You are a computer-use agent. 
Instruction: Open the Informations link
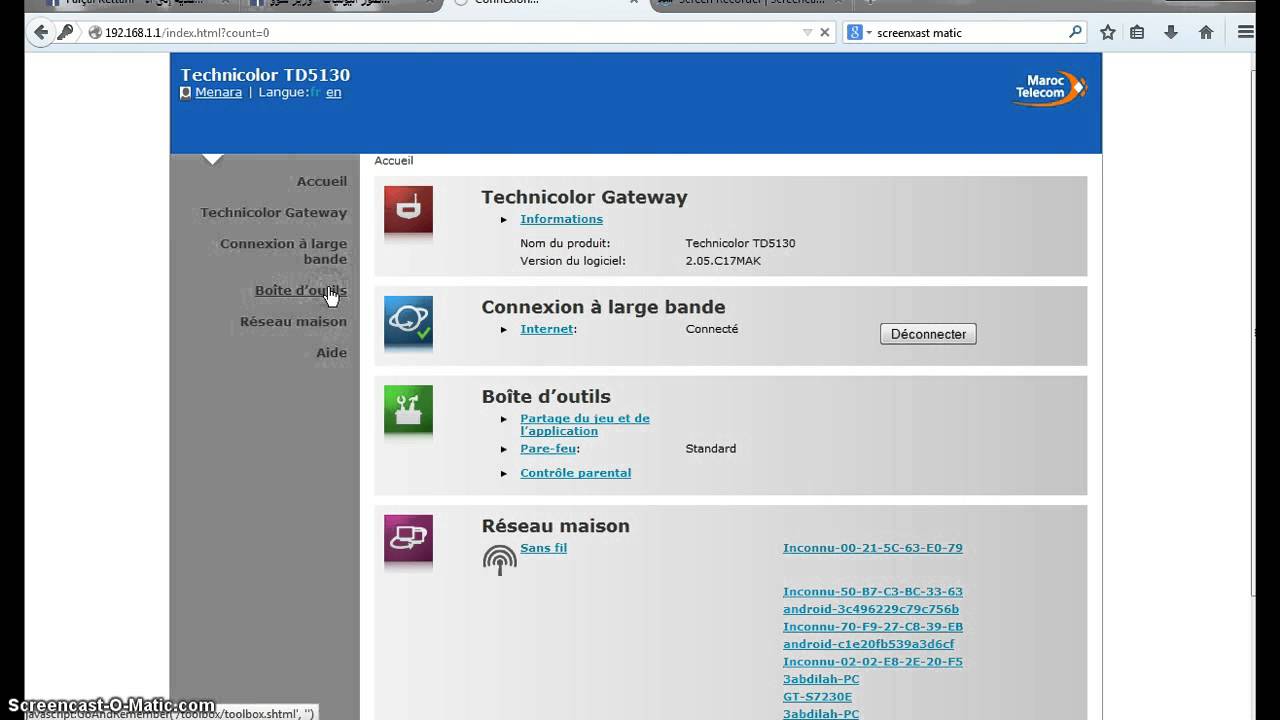point(561,219)
